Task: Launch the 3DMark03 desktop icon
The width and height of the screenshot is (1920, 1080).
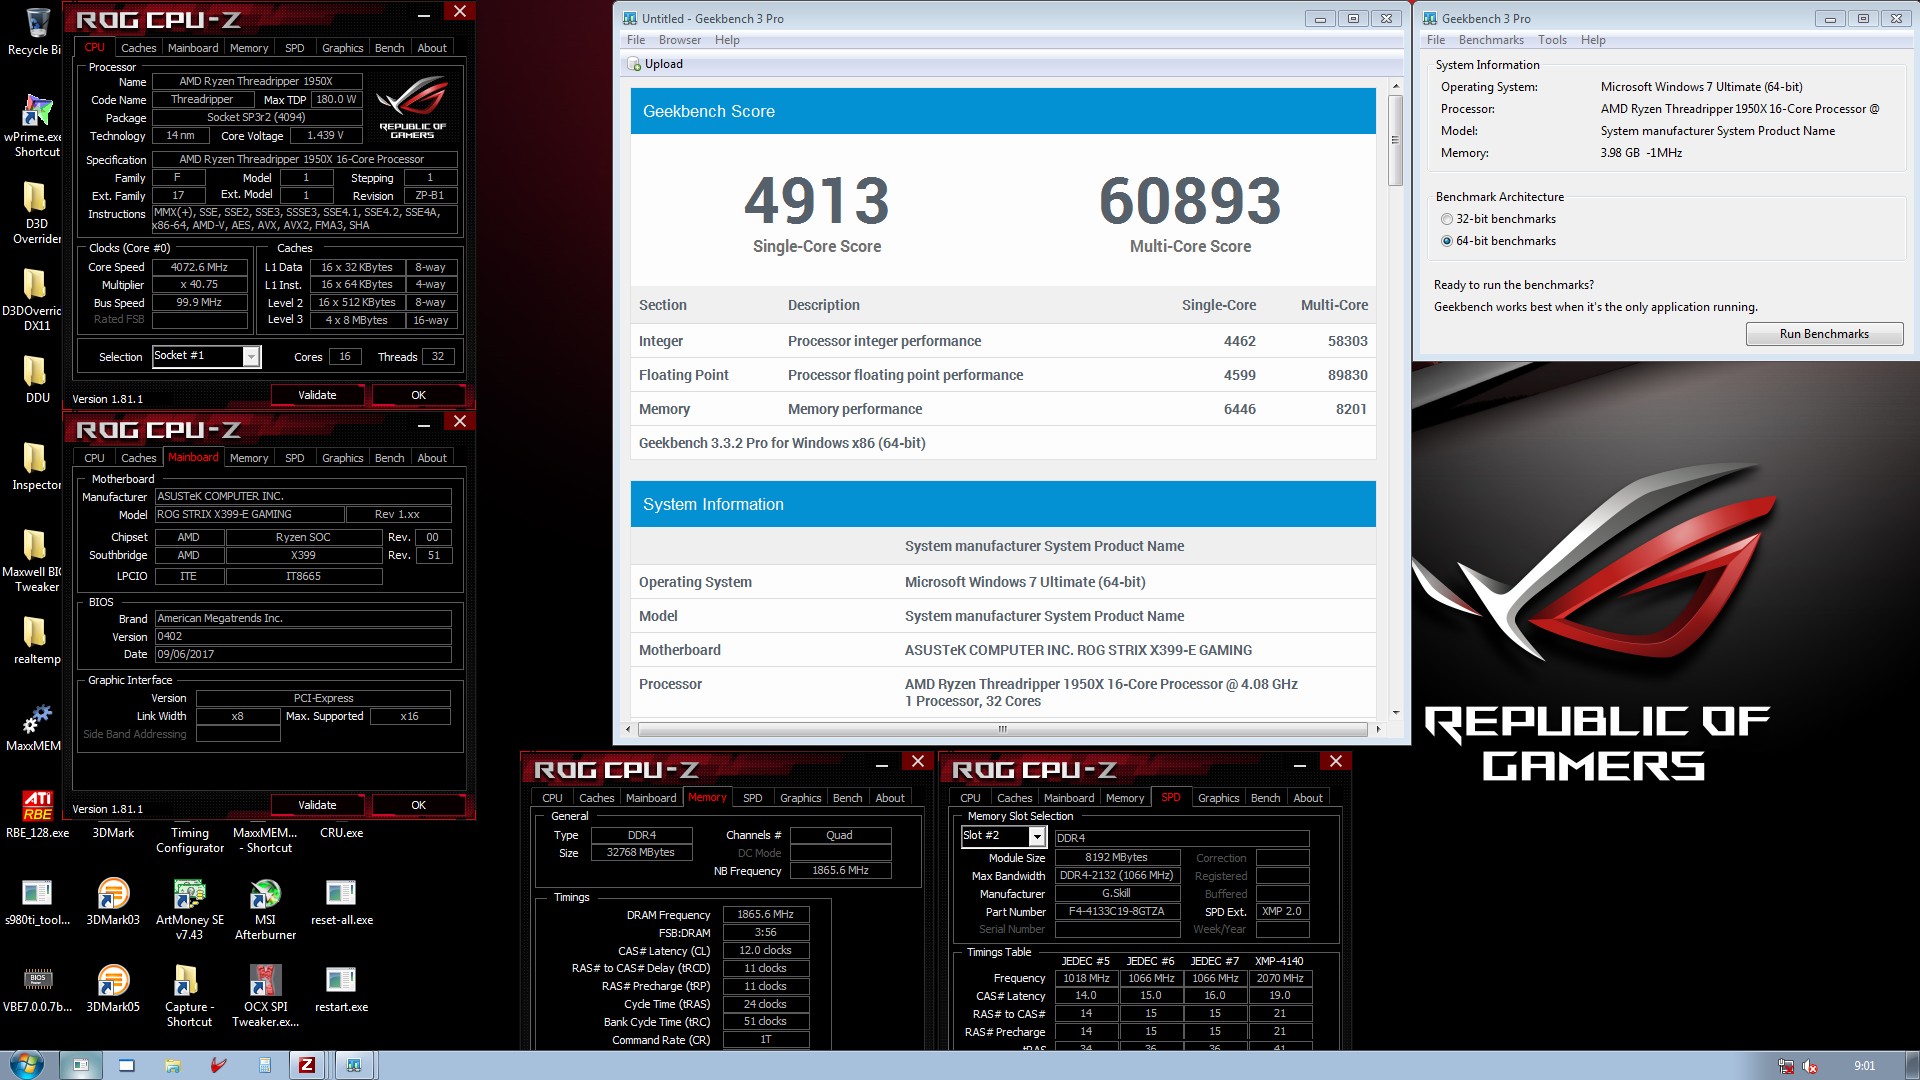Action: [x=113, y=893]
